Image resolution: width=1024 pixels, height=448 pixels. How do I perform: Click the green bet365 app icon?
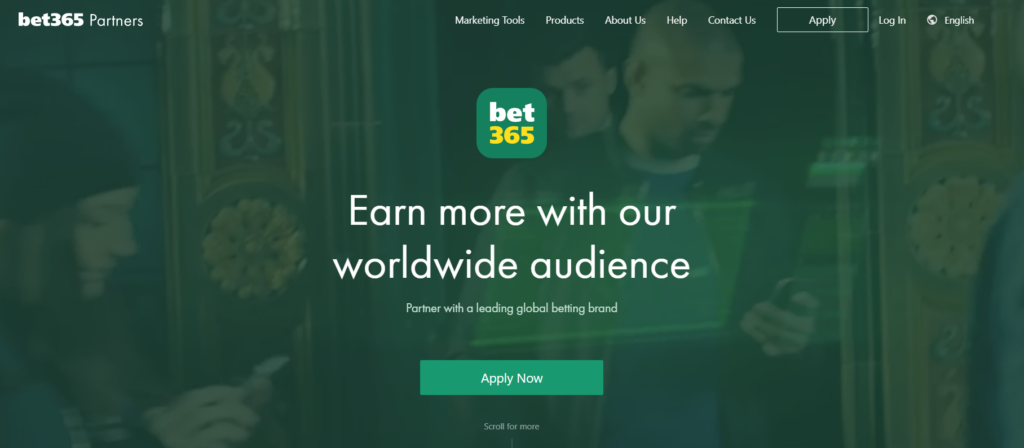pos(511,123)
